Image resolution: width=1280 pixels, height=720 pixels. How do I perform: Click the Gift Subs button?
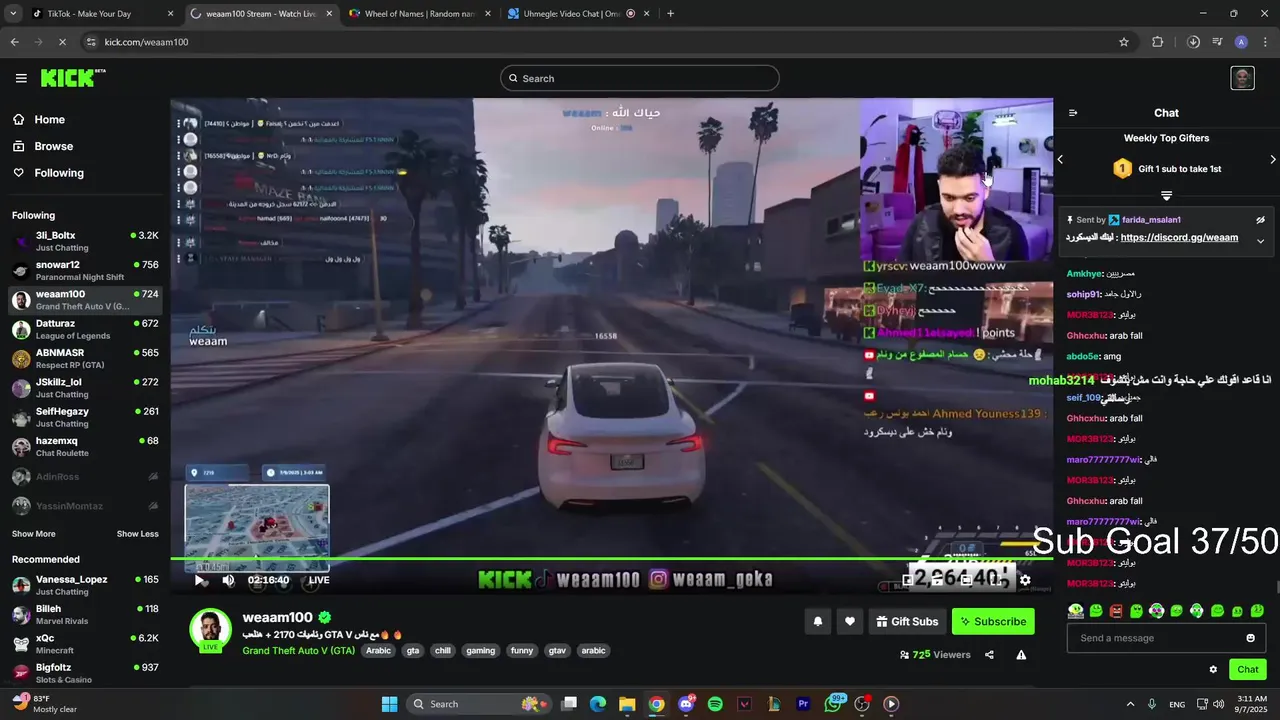907,621
